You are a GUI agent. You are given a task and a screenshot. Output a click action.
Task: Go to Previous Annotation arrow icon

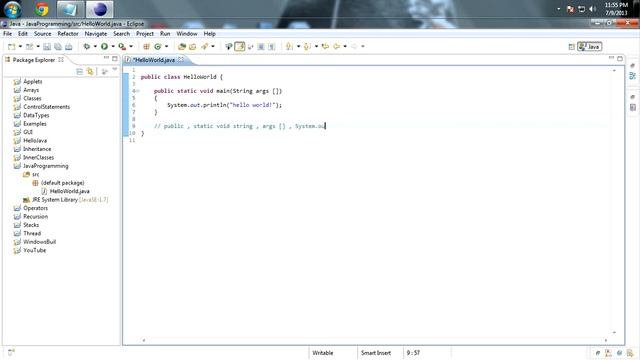(307, 47)
